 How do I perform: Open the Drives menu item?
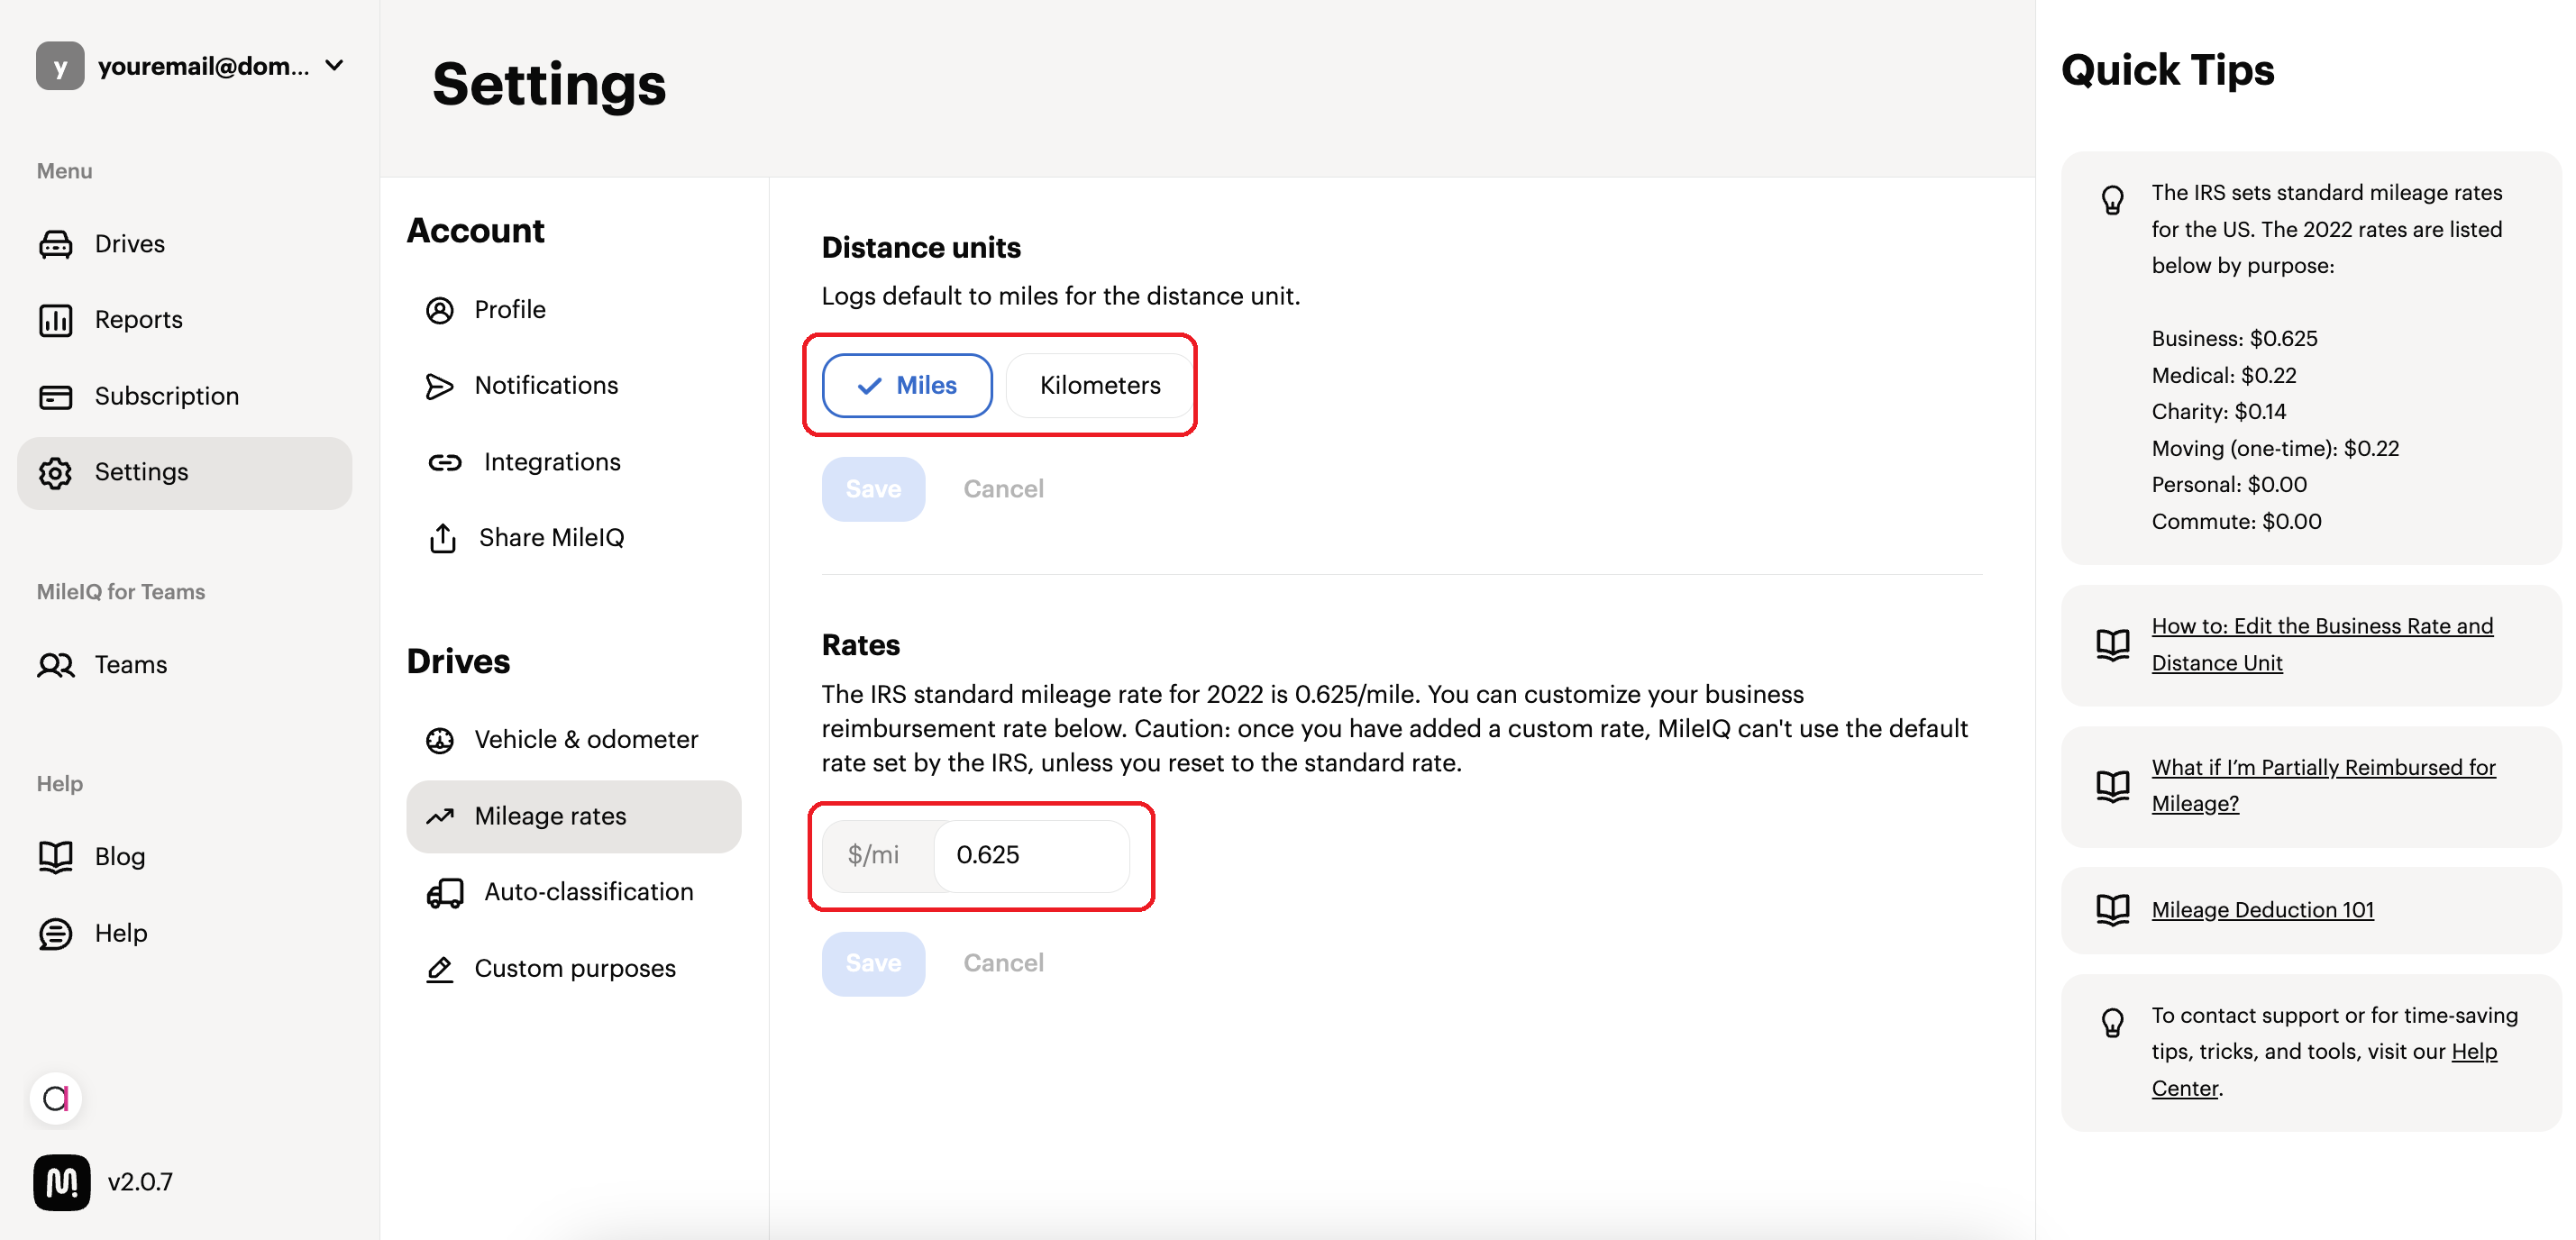pos(184,244)
